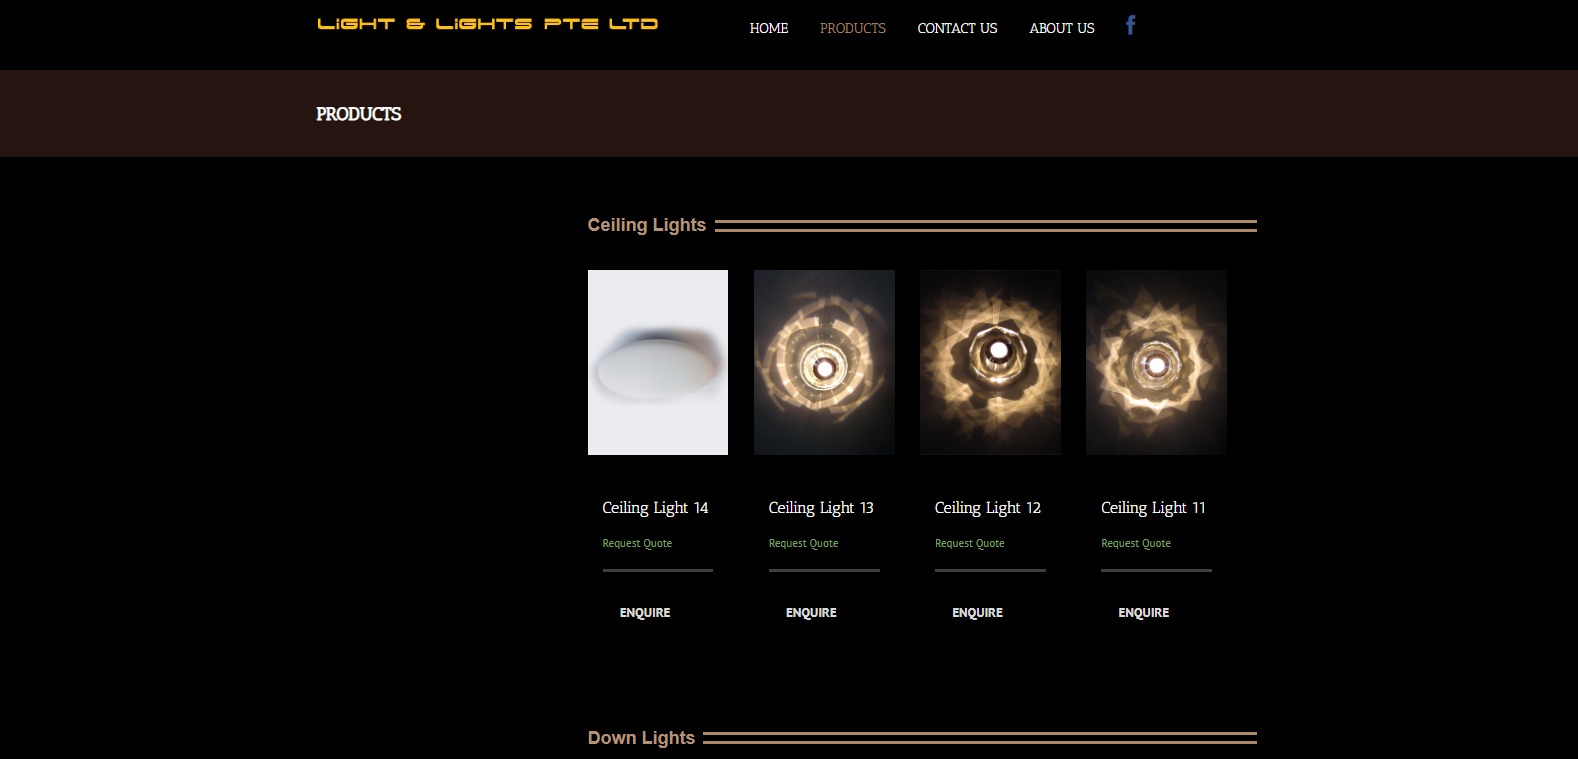Open the Ceiling Light 13 product image
This screenshot has height=759, width=1578.
coord(824,362)
